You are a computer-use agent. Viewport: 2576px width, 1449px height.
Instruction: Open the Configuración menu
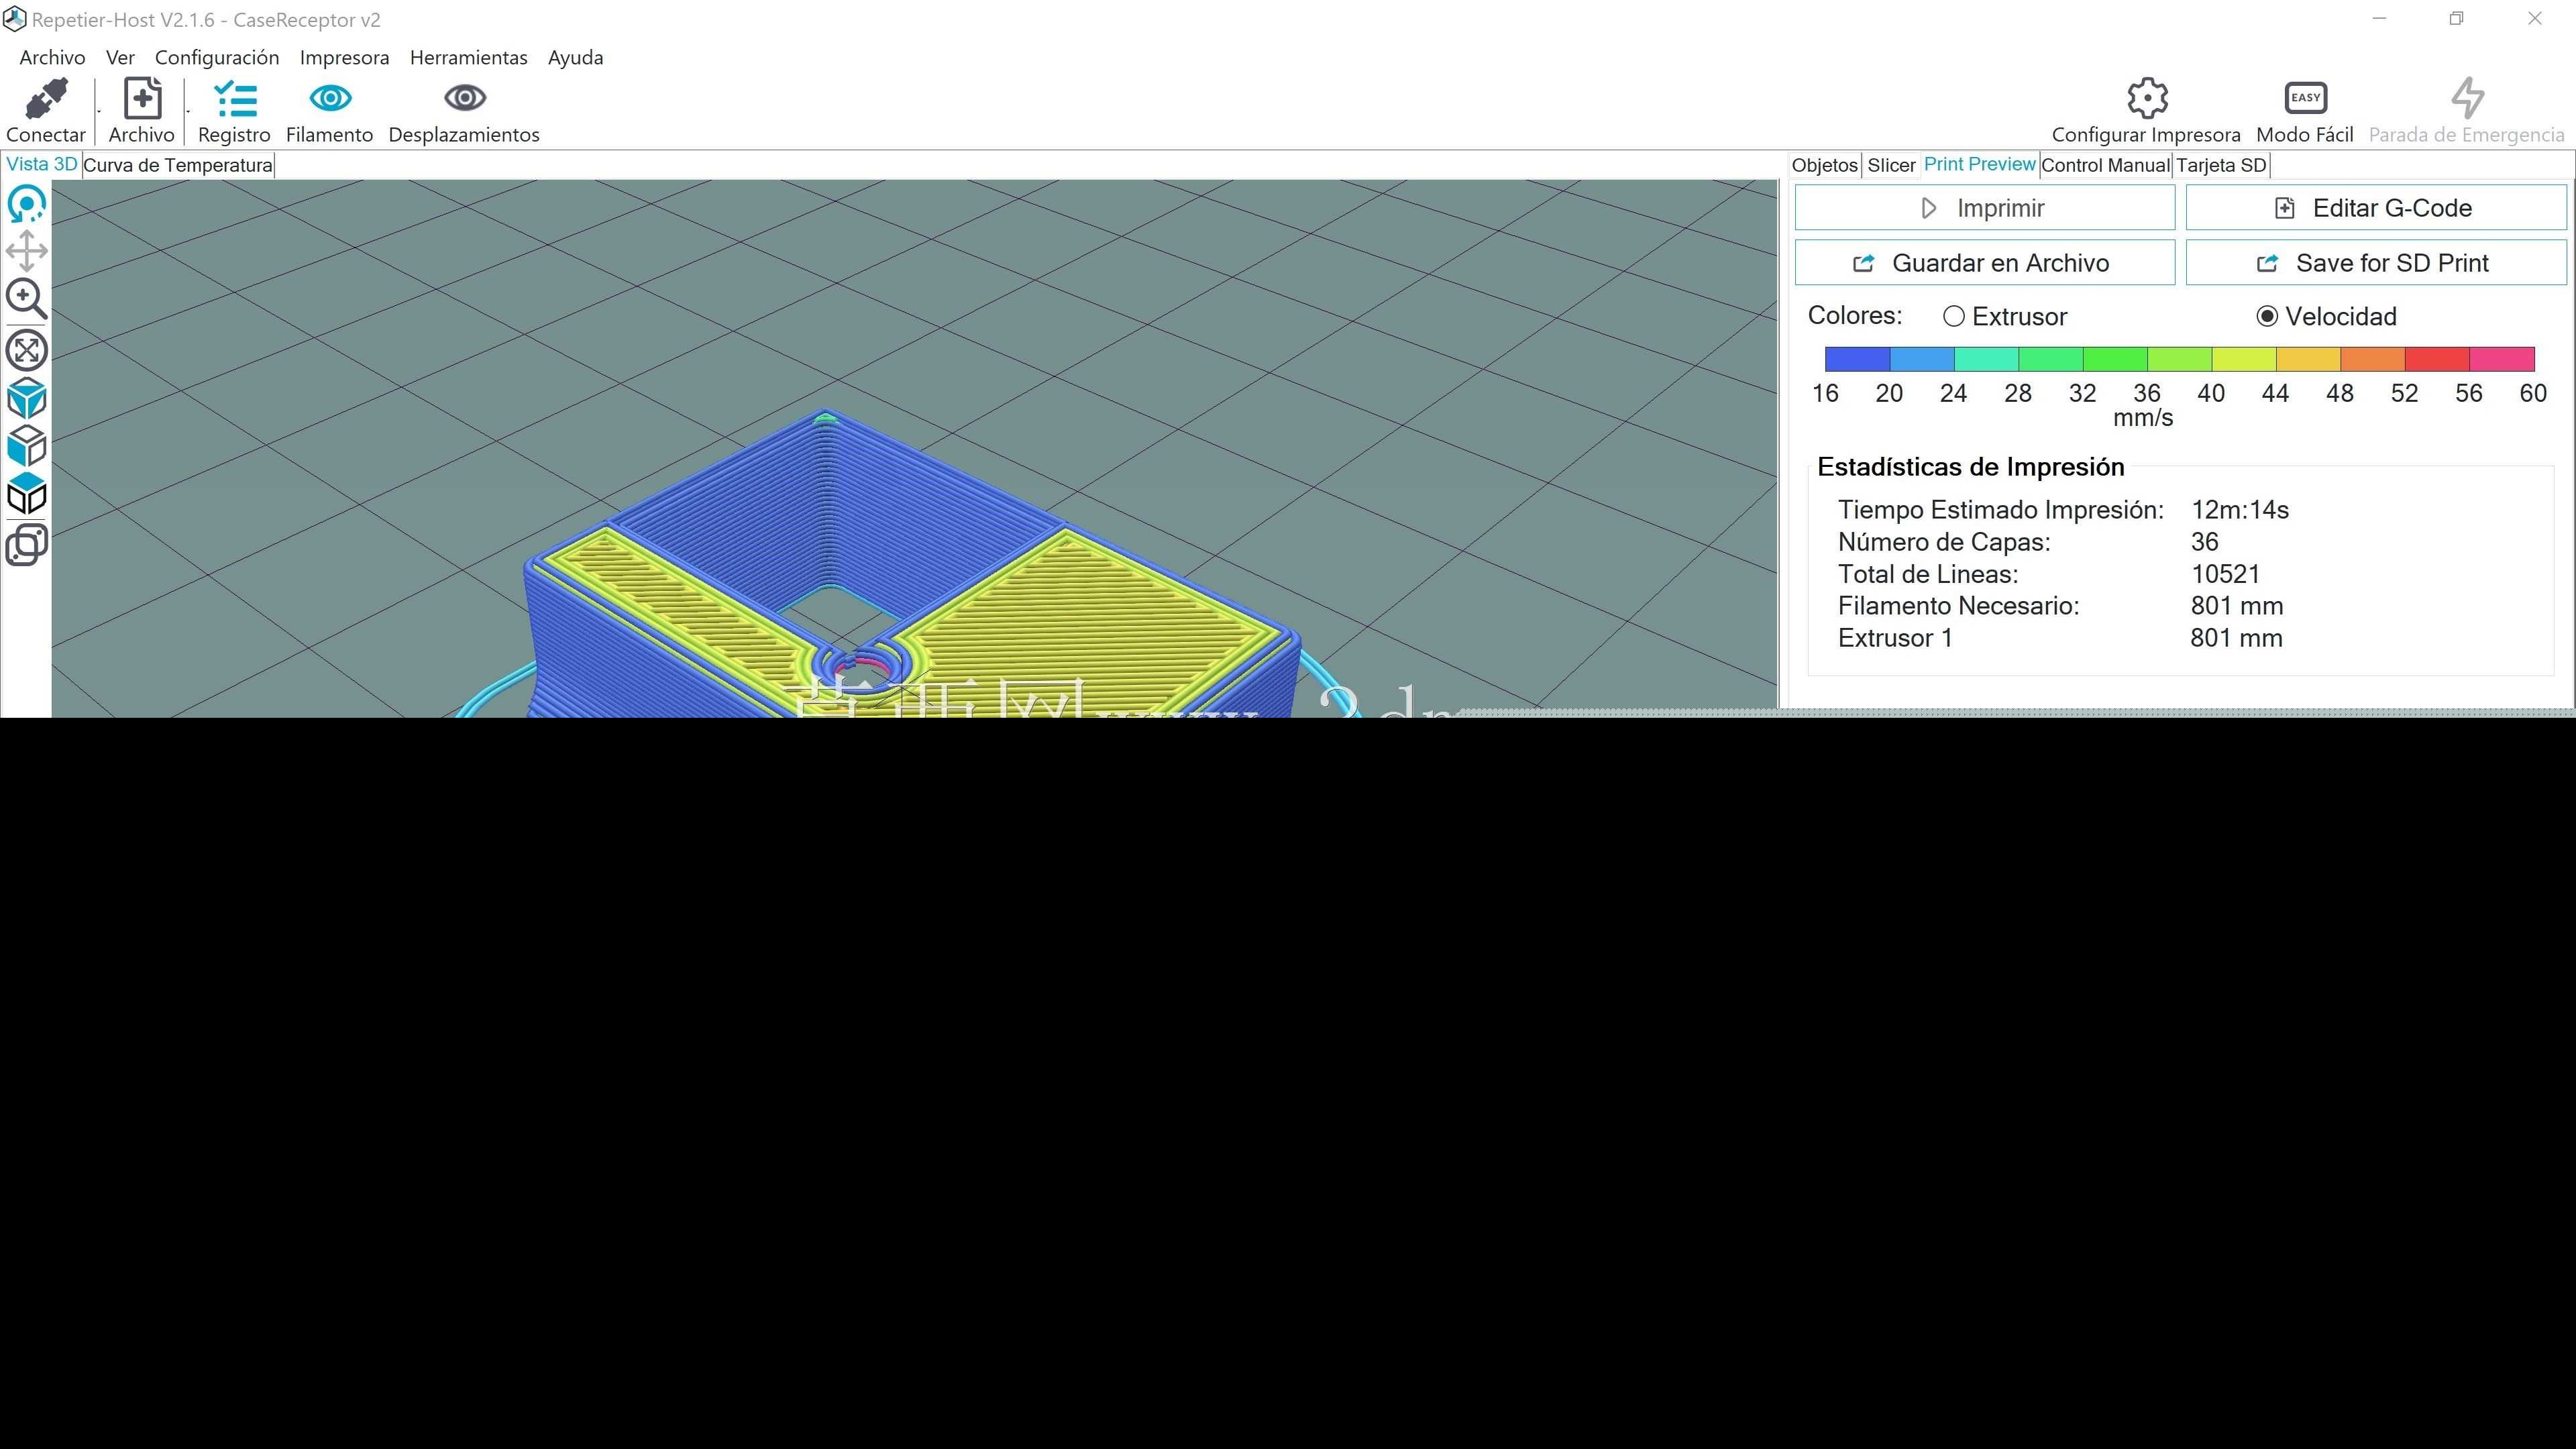217,58
